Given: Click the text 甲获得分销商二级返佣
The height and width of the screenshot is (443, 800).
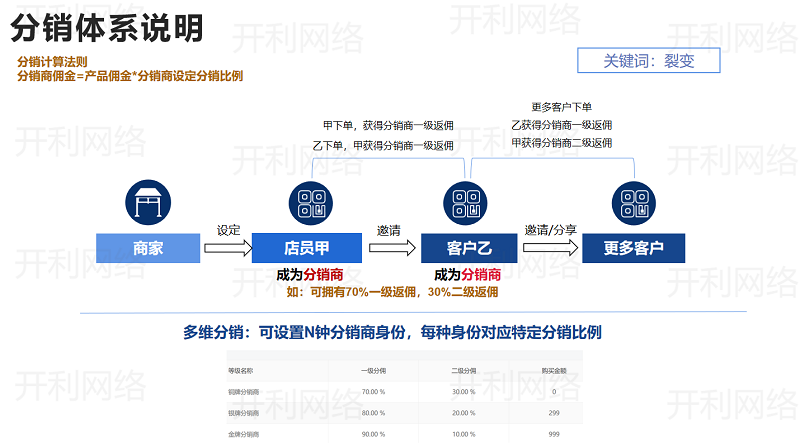Looking at the screenshot, I should [561, 143].
